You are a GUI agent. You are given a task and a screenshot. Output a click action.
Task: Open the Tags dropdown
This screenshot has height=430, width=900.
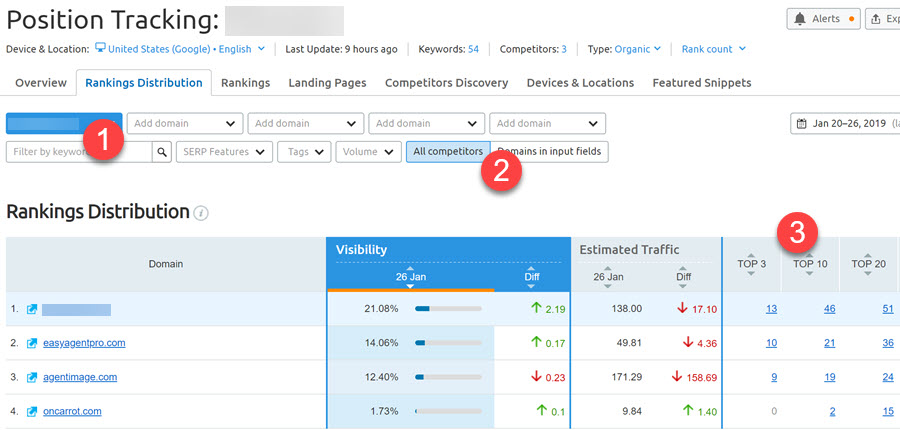(304, 152)
